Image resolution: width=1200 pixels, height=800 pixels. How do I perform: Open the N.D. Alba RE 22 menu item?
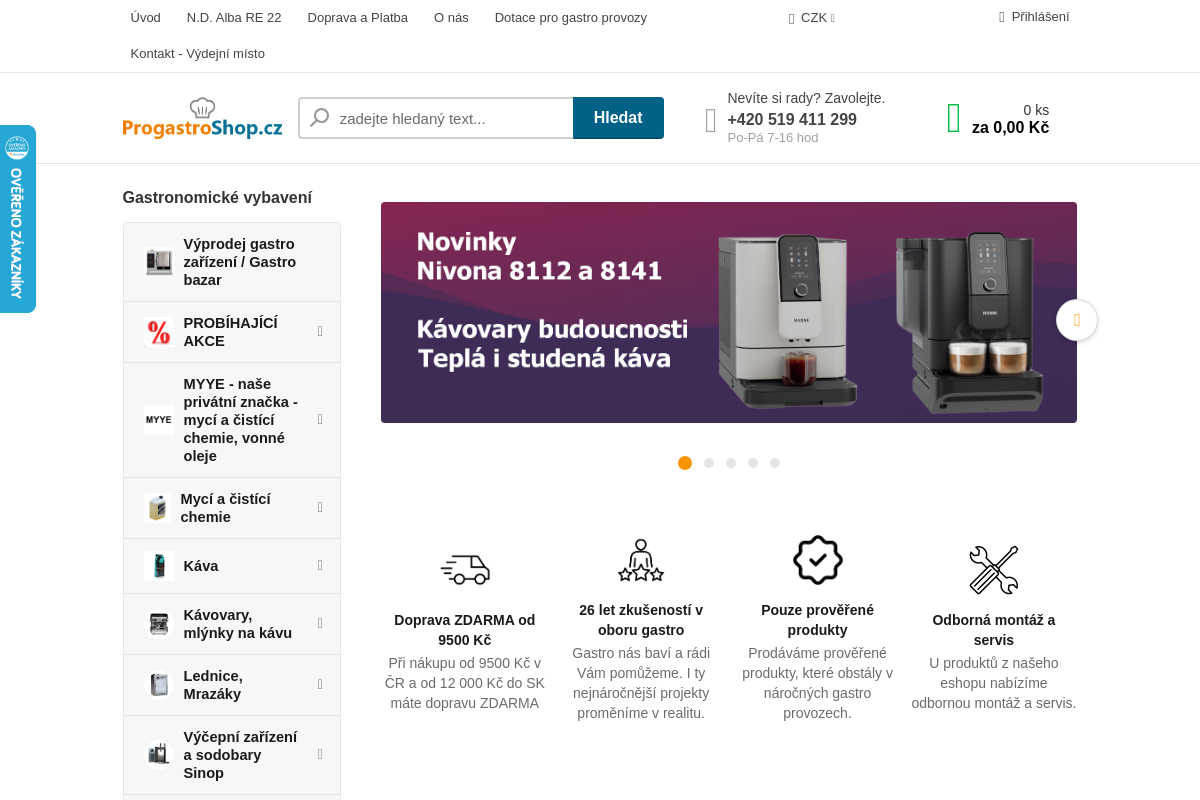(234, 18)
